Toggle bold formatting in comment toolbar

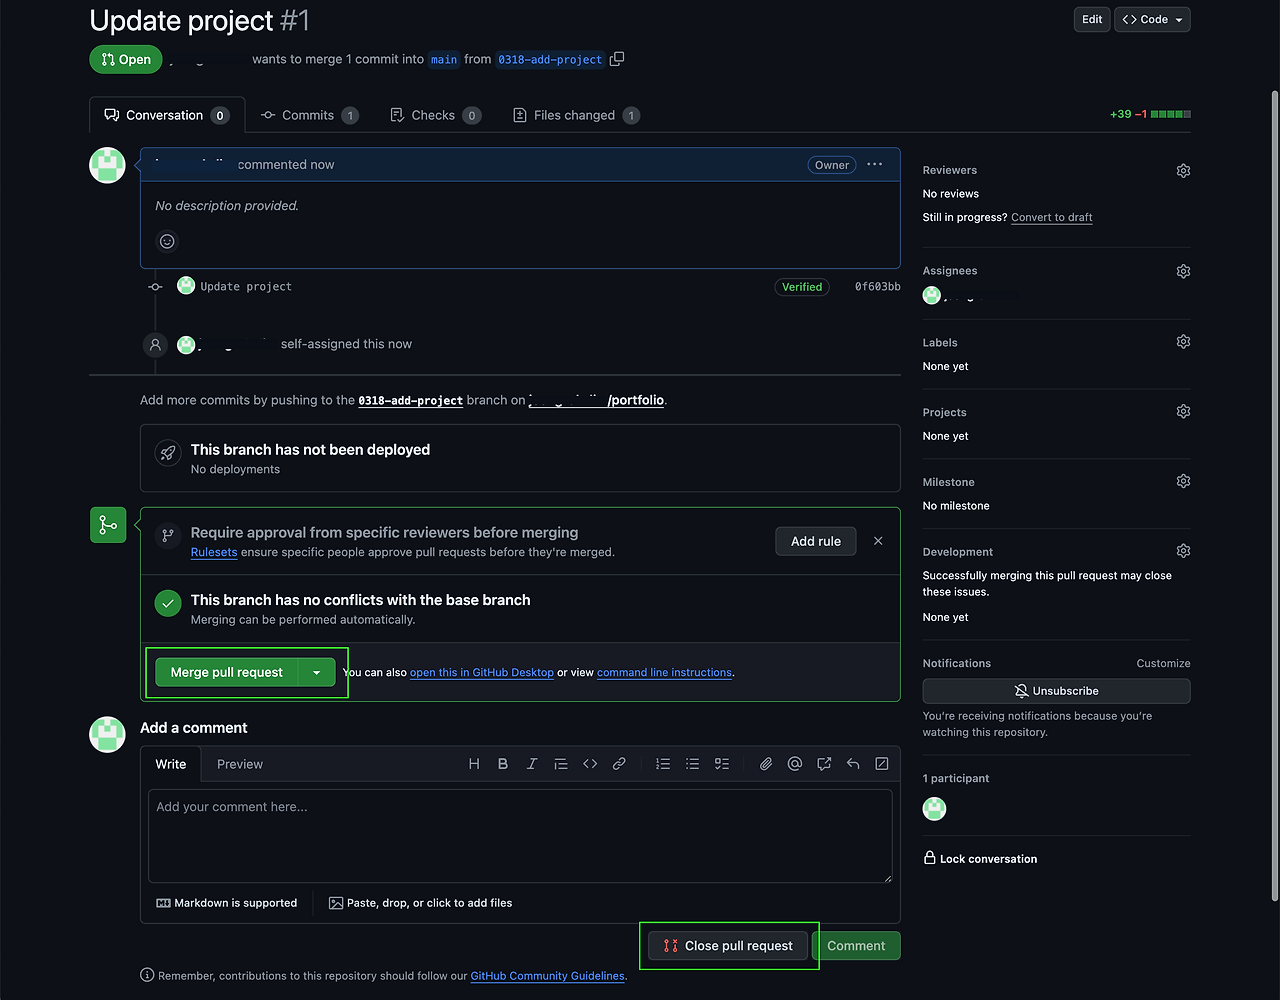pyautogui.click(x=503, y=763)
